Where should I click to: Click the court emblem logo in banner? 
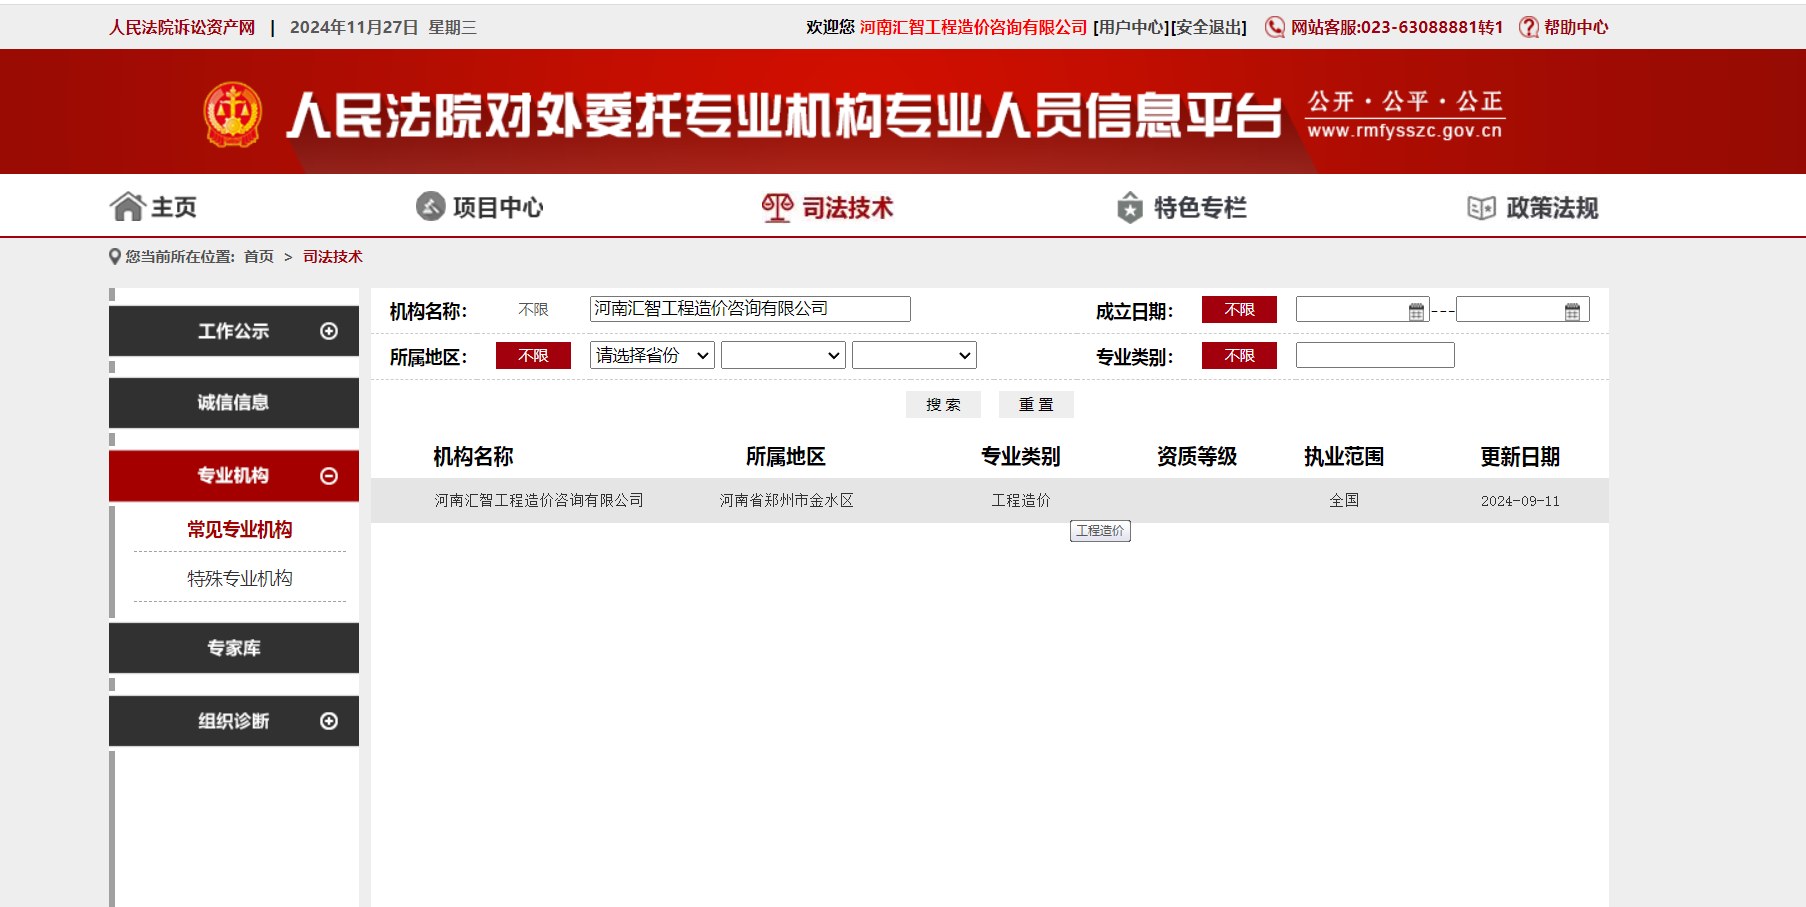tap(233, 115)
